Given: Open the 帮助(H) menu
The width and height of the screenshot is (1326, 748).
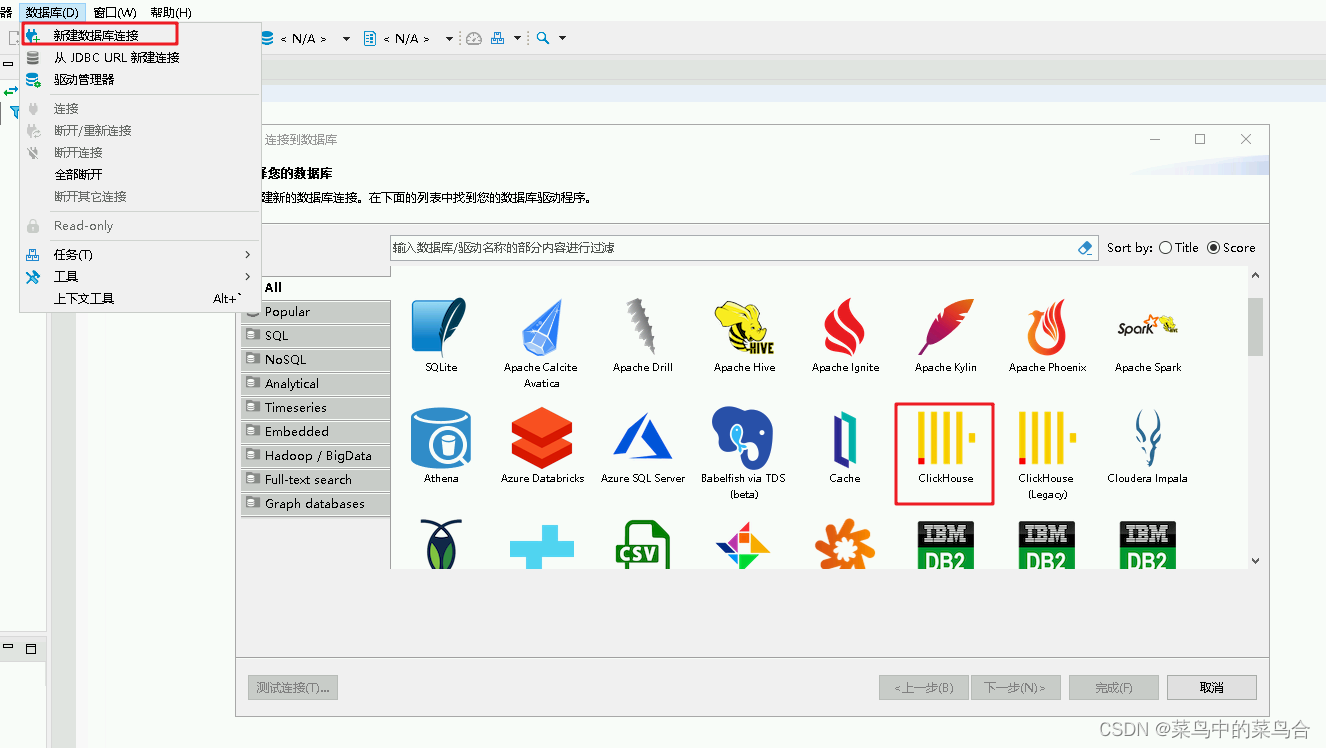Looking at the screenshot, I should click(171, 12).
